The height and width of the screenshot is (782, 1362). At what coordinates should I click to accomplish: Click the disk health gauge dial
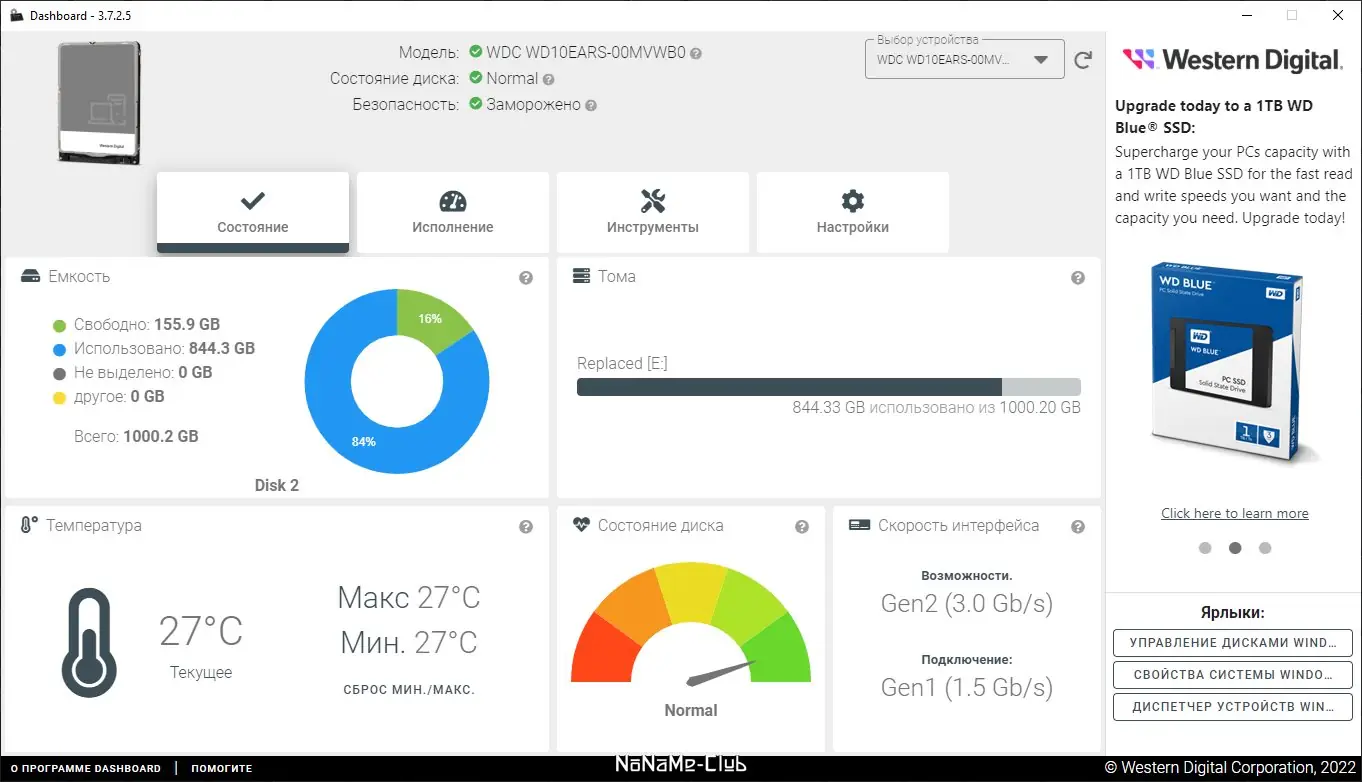[691, 625]
